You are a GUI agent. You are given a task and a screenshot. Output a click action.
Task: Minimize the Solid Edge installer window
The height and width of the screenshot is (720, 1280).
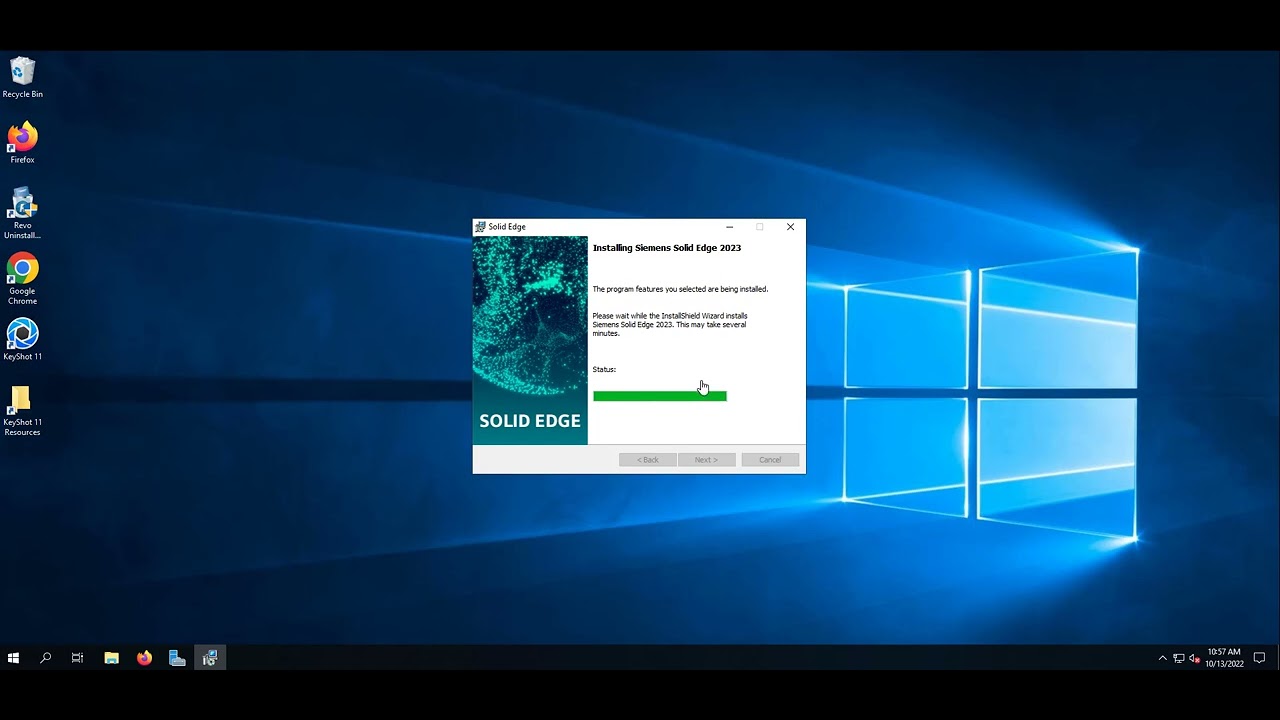(x=729, y=227)
